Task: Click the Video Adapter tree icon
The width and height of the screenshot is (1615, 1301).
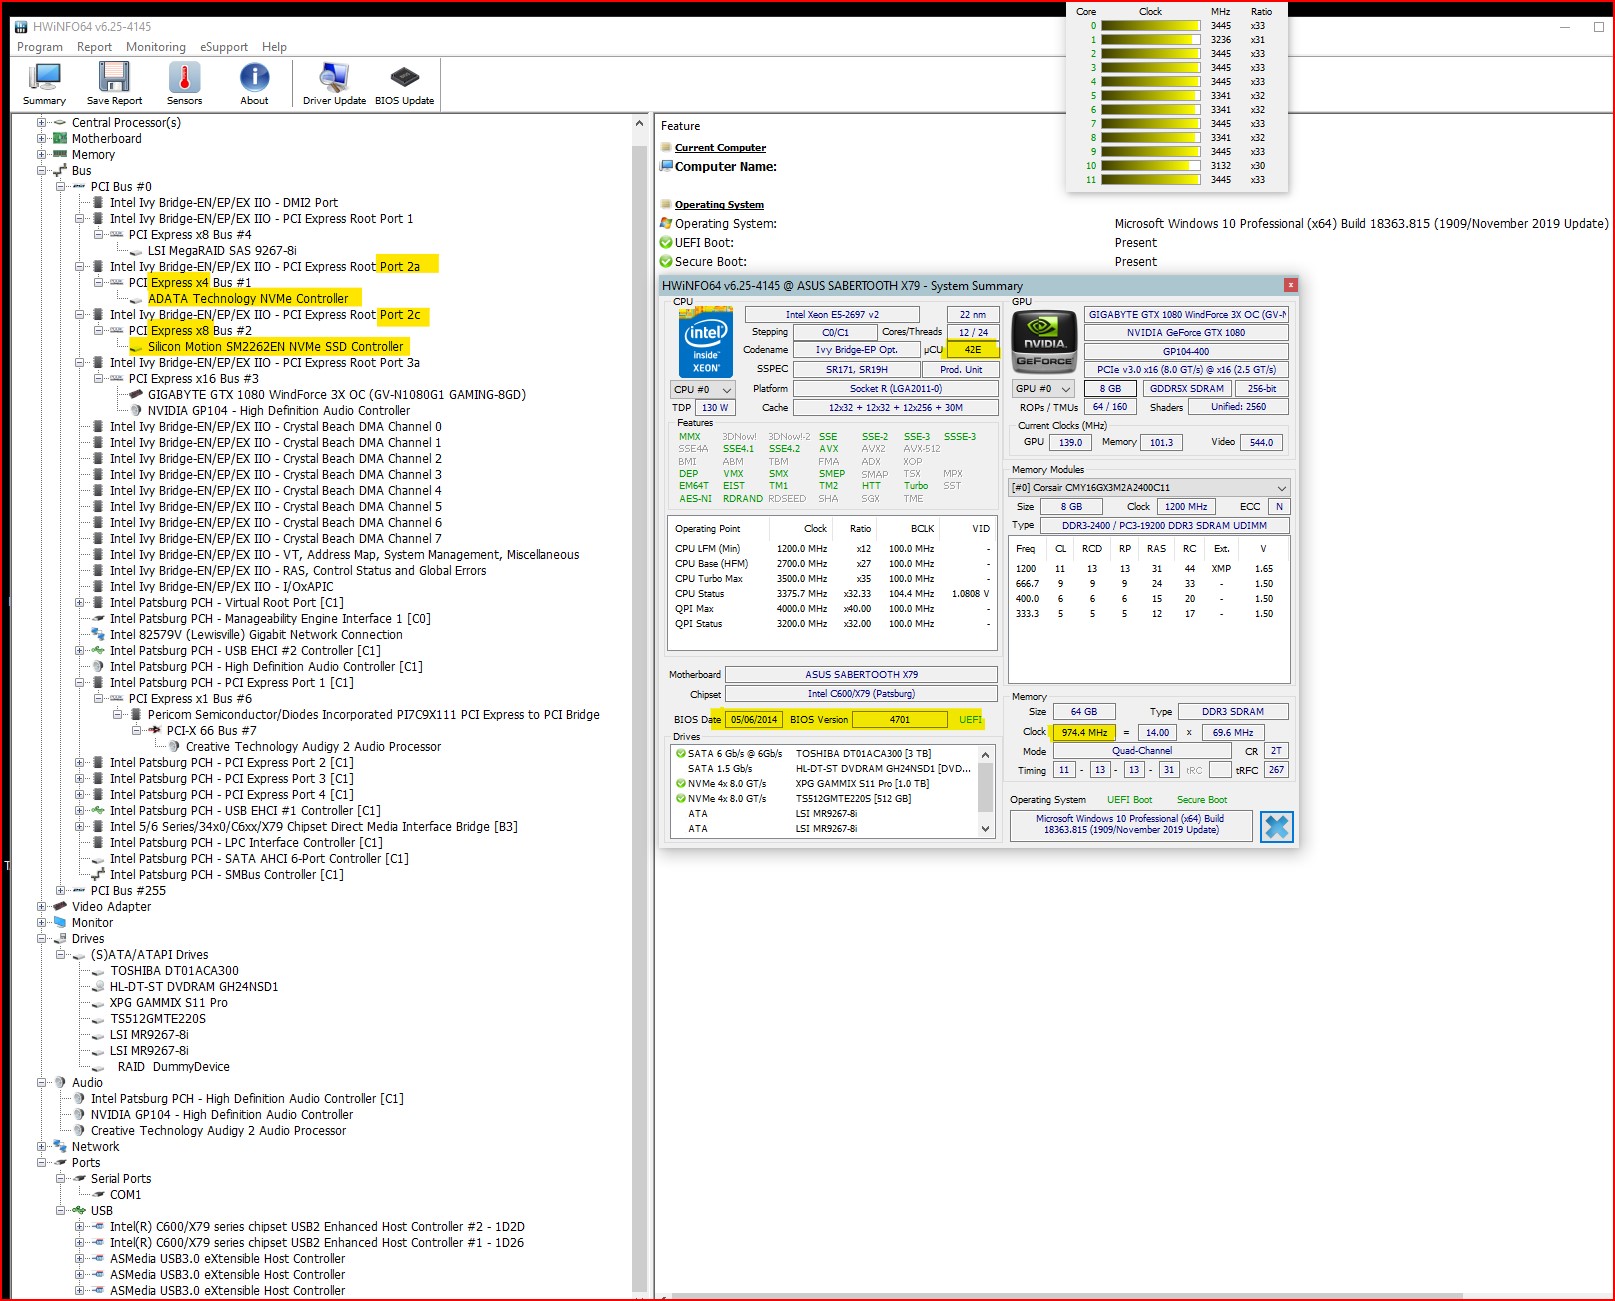Action: (x=60, y=907)
